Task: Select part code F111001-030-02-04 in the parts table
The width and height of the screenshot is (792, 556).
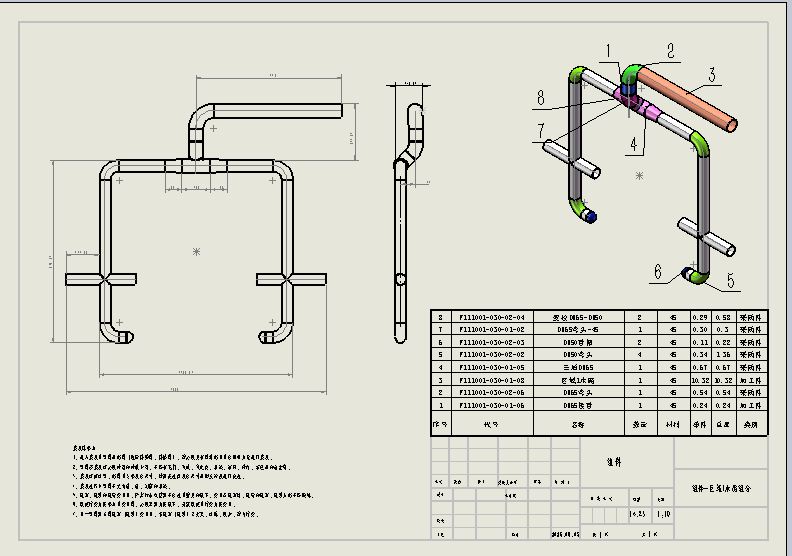Action: click(x=491, y=317)
